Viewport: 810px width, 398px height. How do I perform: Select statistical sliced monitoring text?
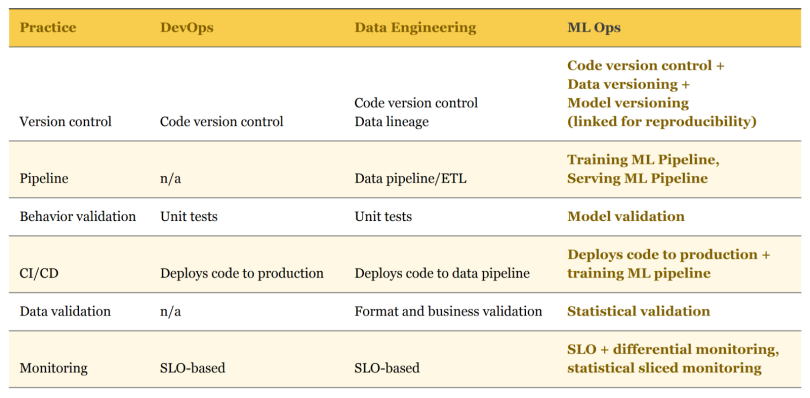click(x=664, y=368)
